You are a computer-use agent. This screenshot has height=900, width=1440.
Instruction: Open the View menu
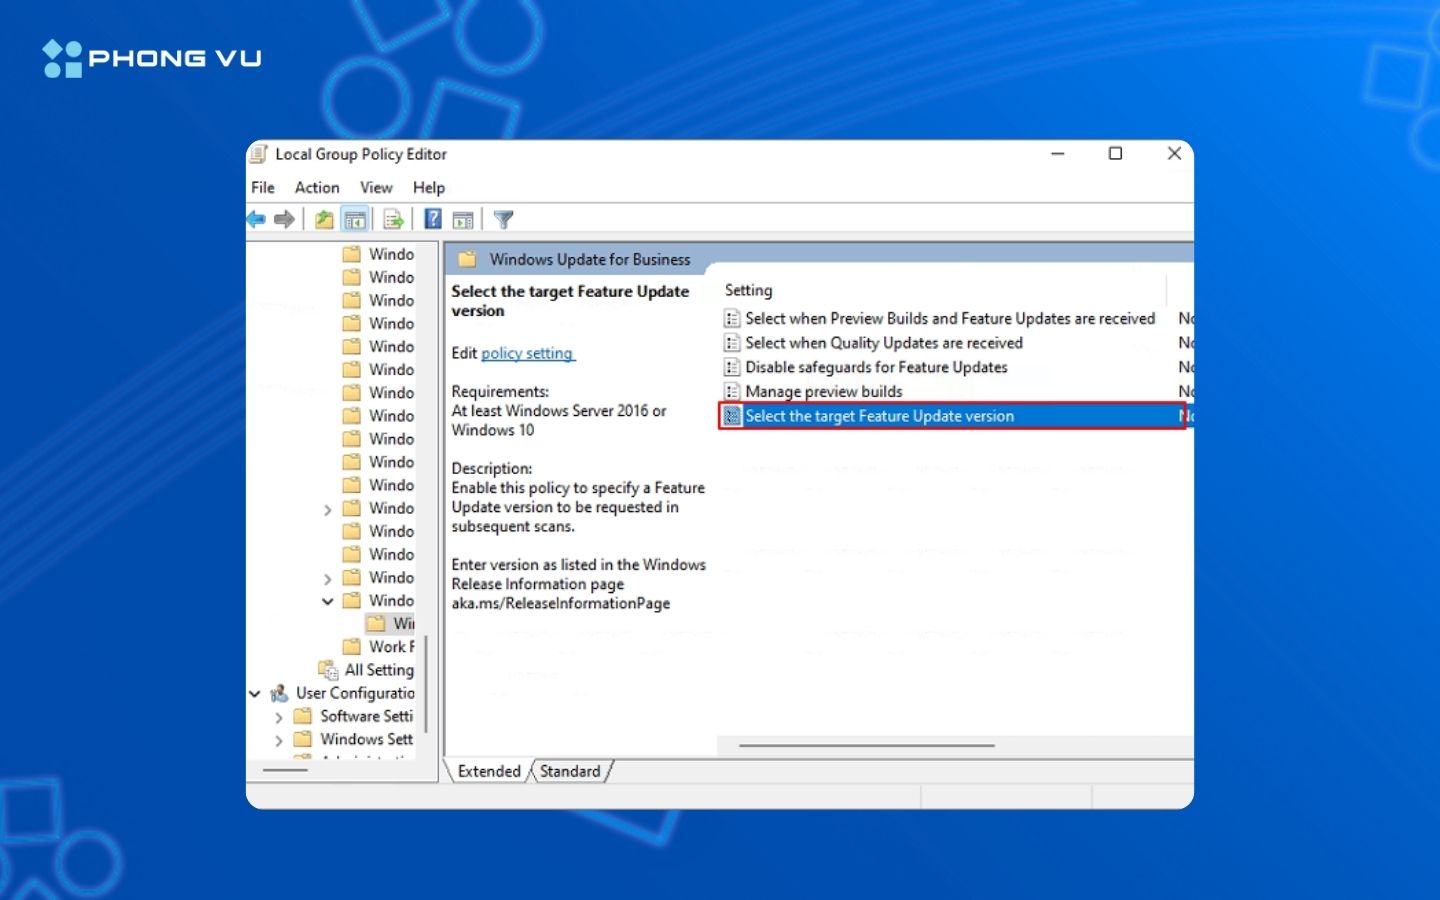point(376,187)
